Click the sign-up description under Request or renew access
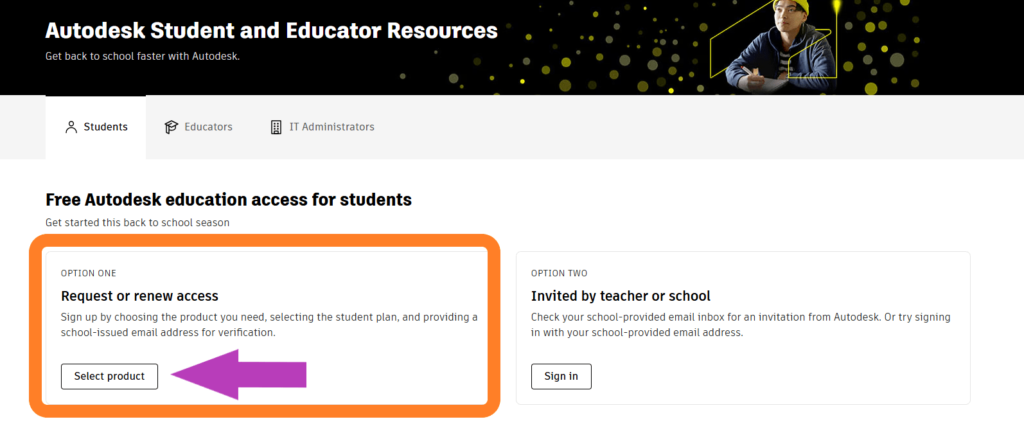1024x435 pixels. [x=269, y=325]
